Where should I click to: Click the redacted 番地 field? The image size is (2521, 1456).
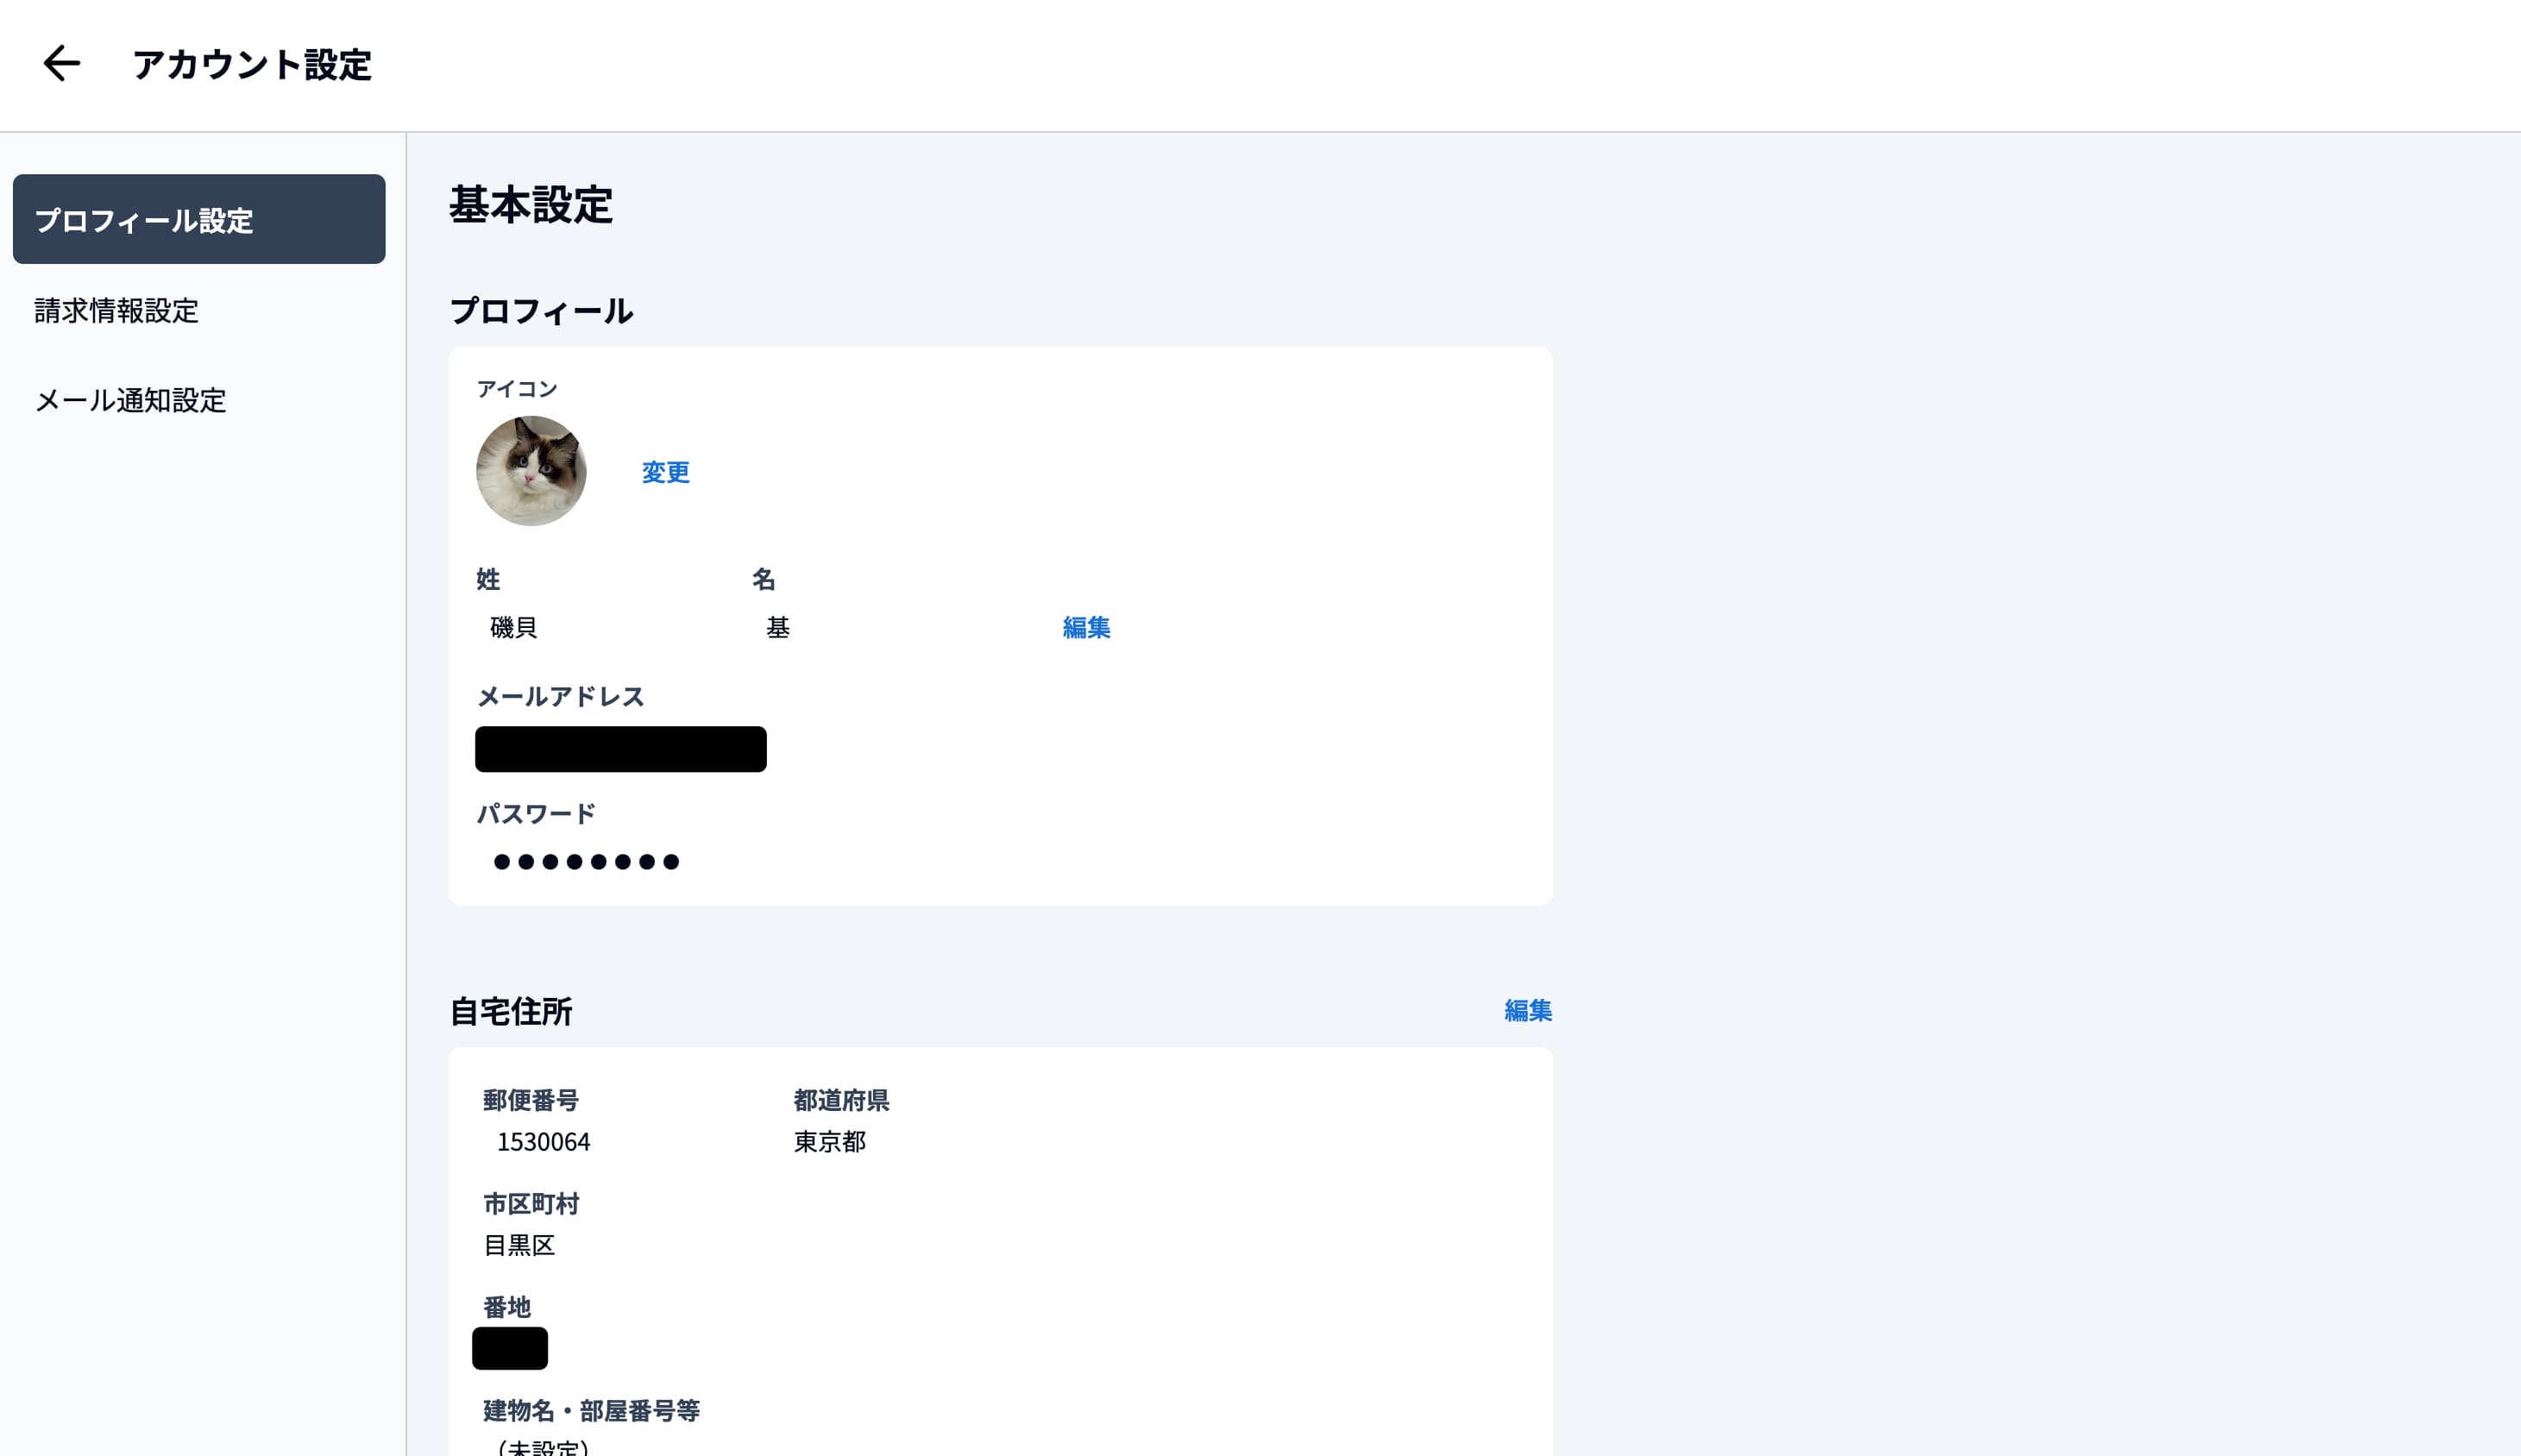(x=510, y=1347)
